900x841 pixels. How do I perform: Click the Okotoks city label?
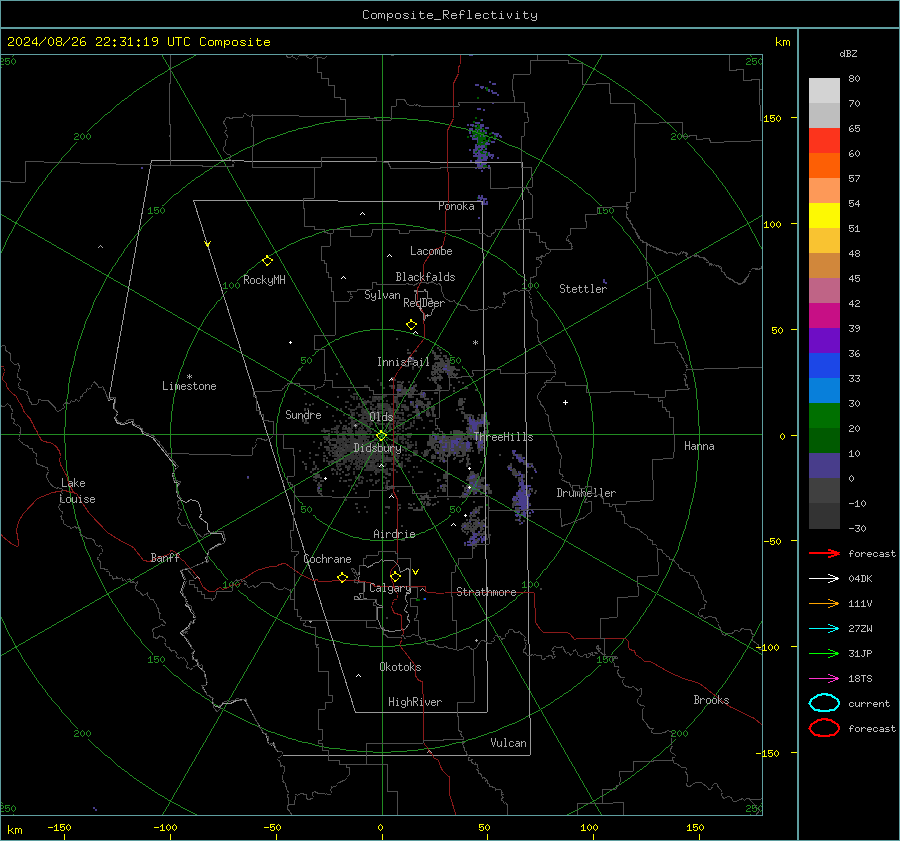tap(400, 667)
